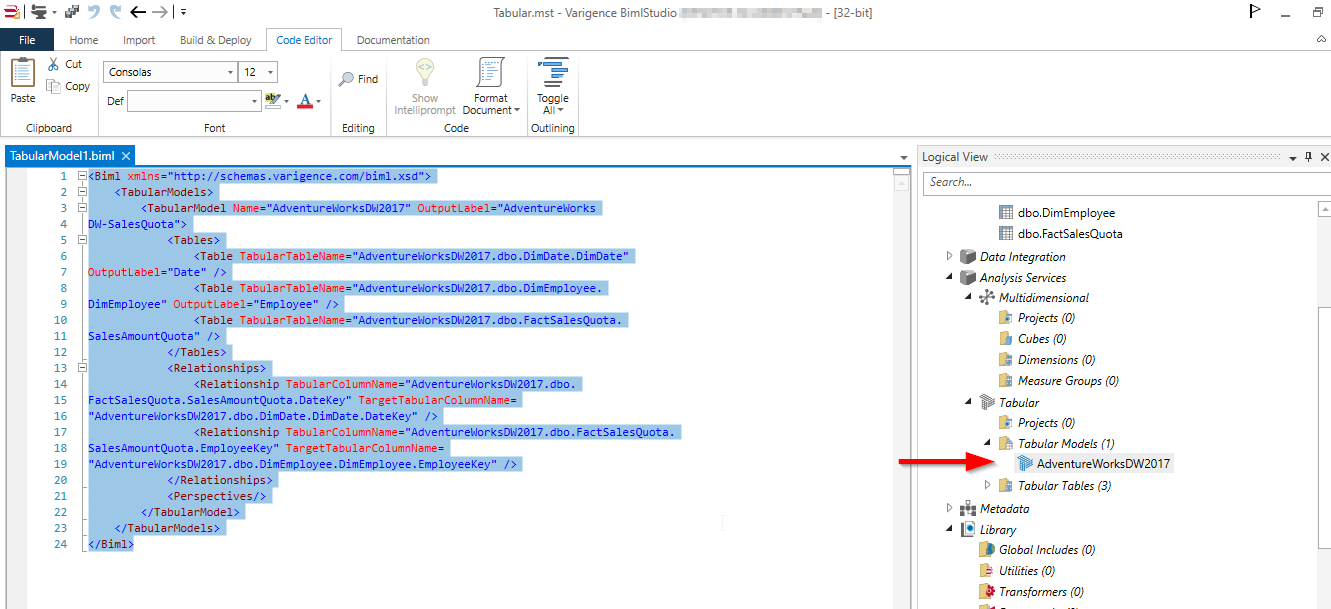Cut the selected code
The image size is (1331, 609).
point(66,64)
